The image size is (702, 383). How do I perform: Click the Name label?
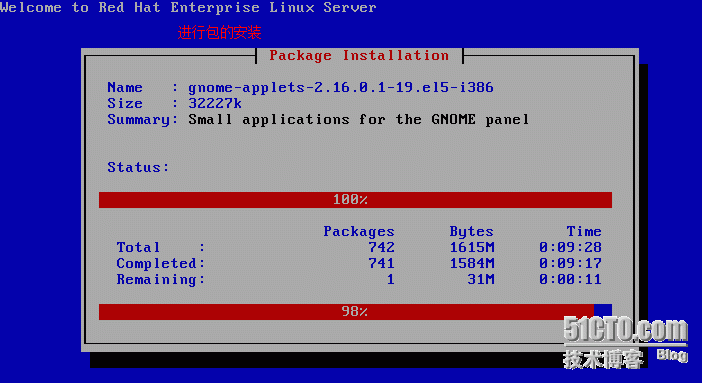click(x=125, y=87)
